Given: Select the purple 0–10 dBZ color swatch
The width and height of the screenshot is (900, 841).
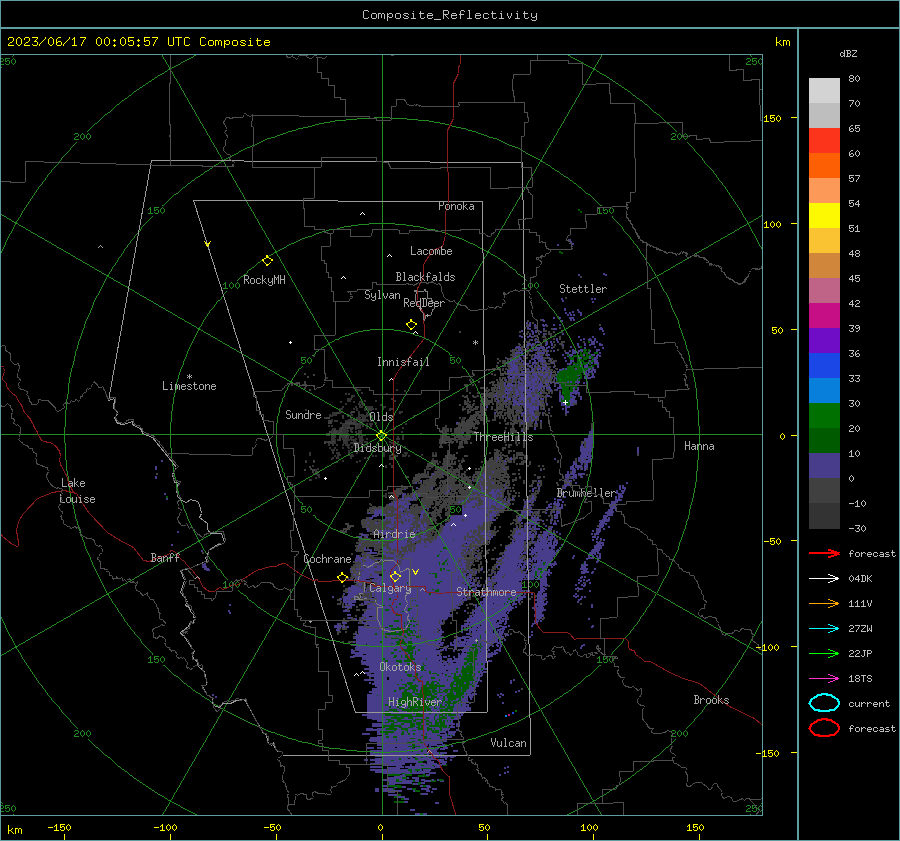Looking at the screenshot, I should (824, 466).
